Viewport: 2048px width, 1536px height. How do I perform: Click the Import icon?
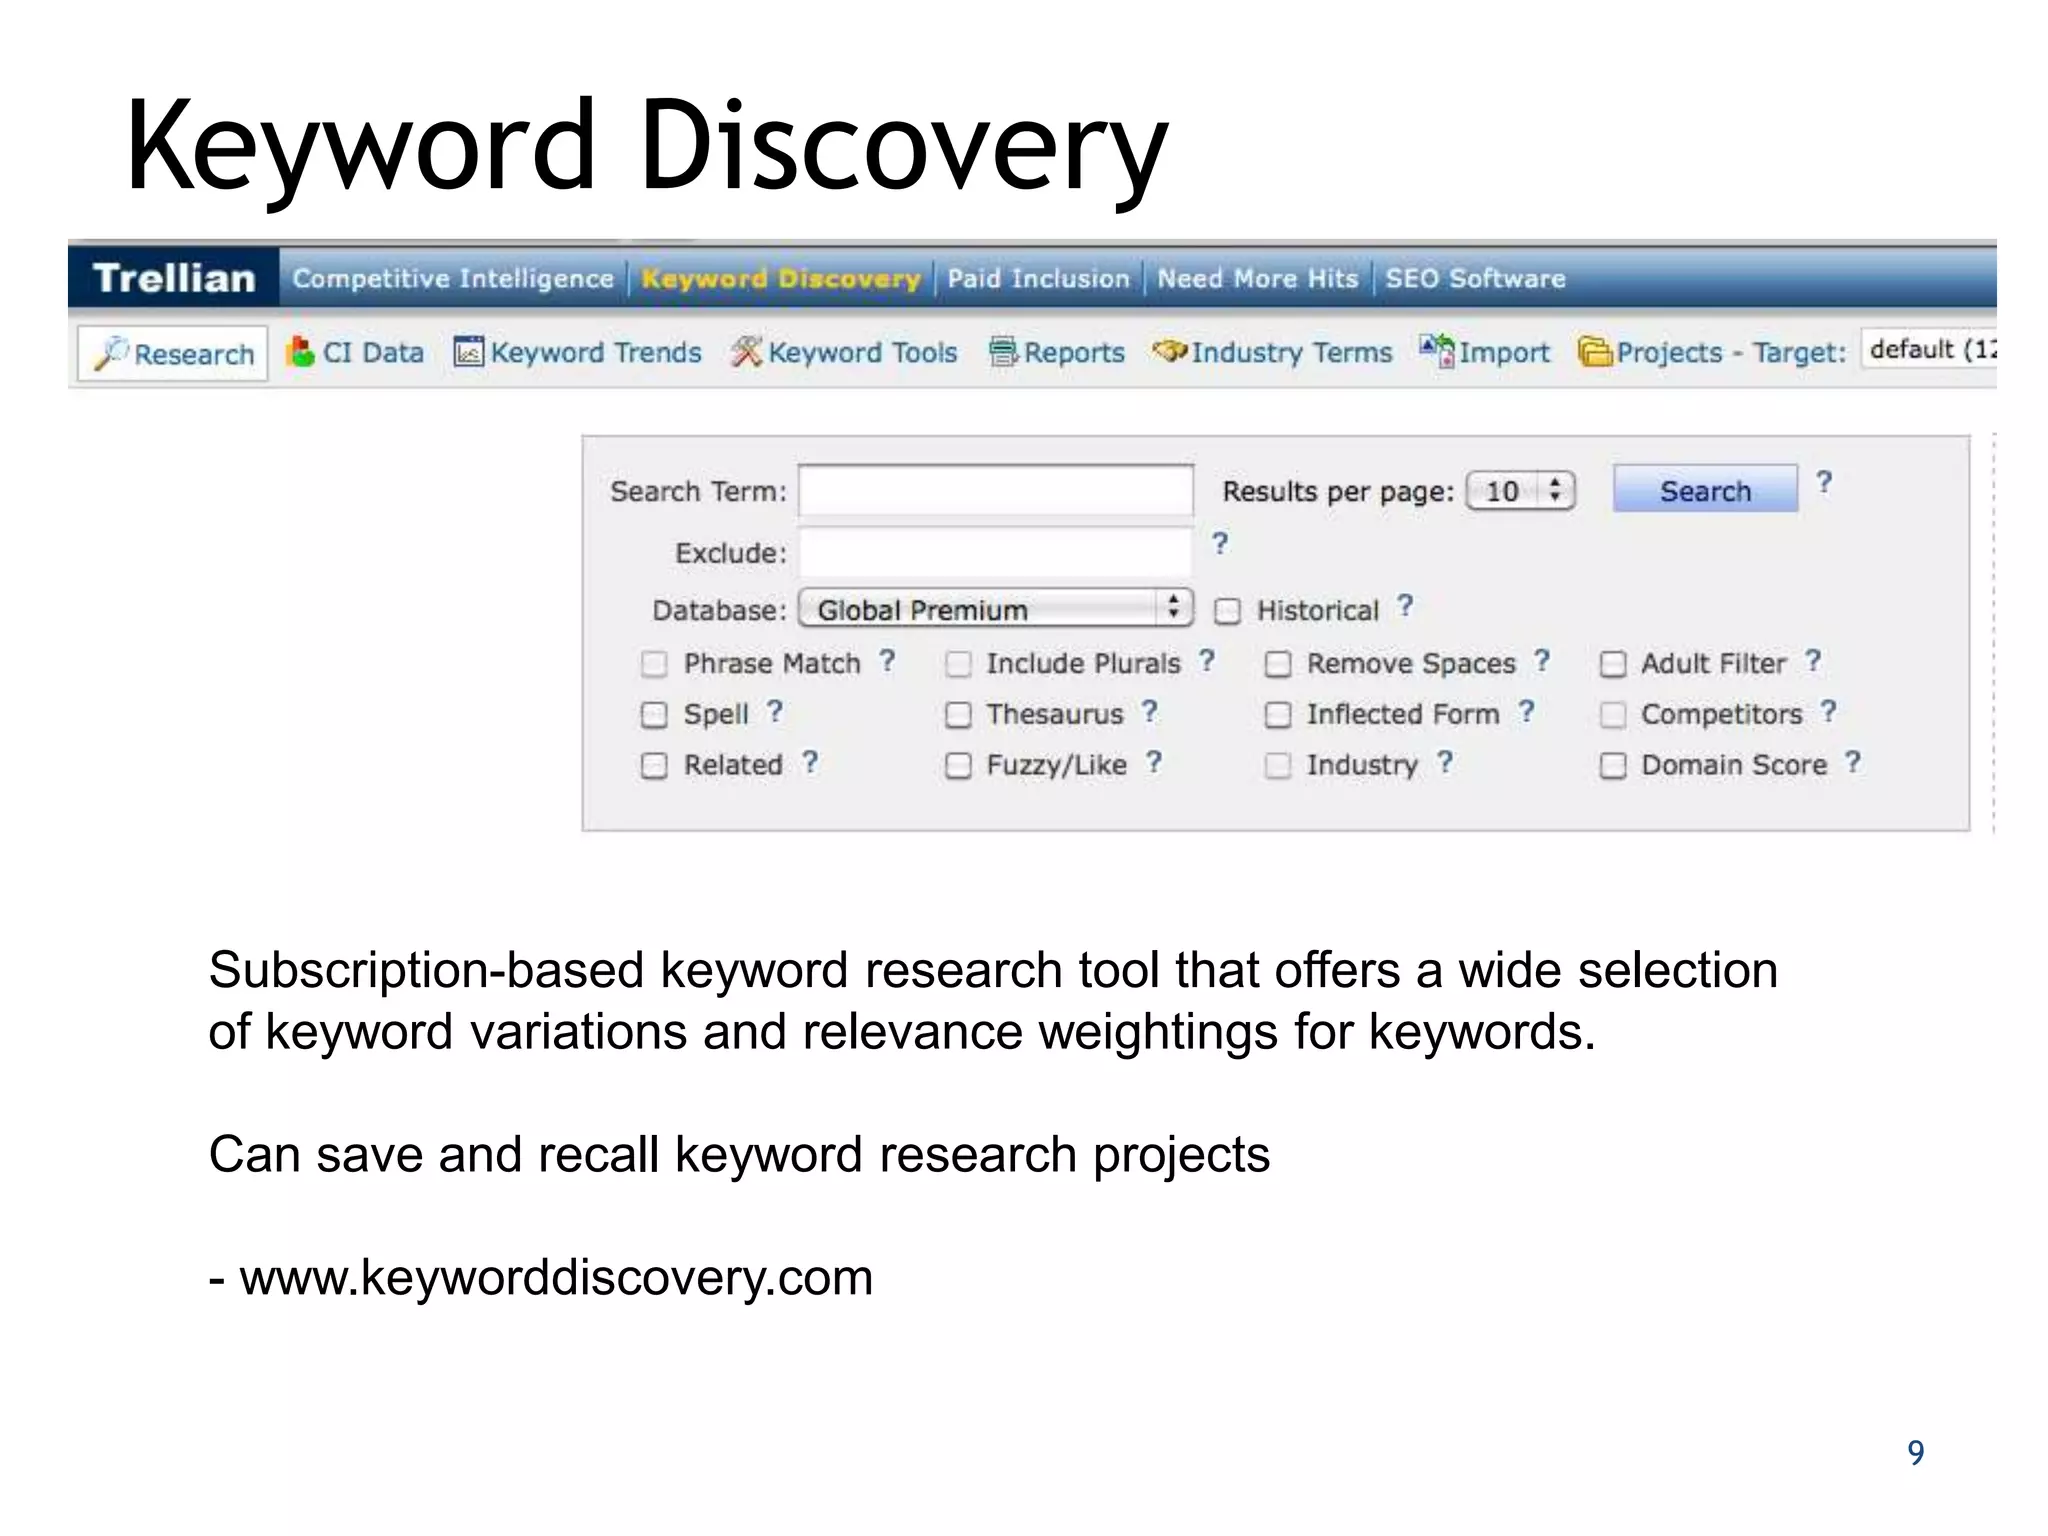pos(1437,351)
